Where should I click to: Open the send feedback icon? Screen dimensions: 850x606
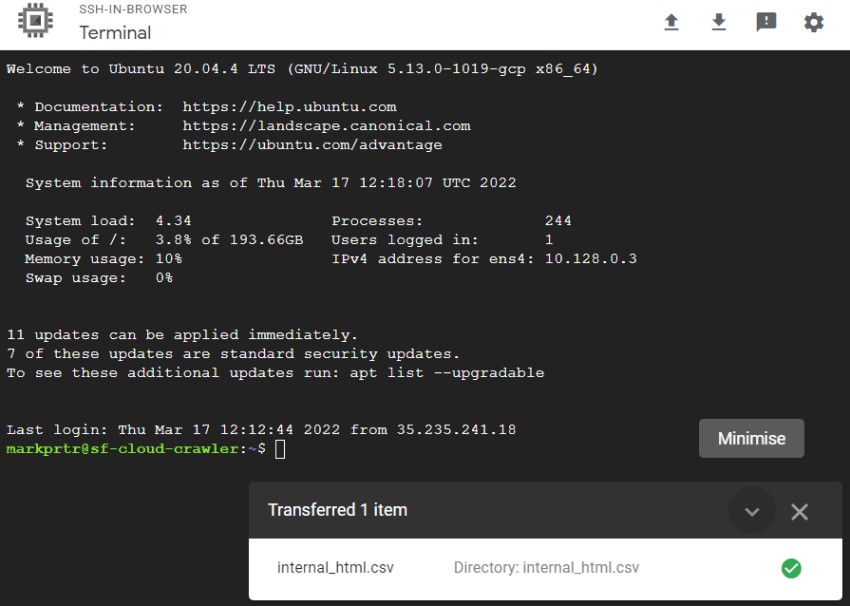[766, 22]
